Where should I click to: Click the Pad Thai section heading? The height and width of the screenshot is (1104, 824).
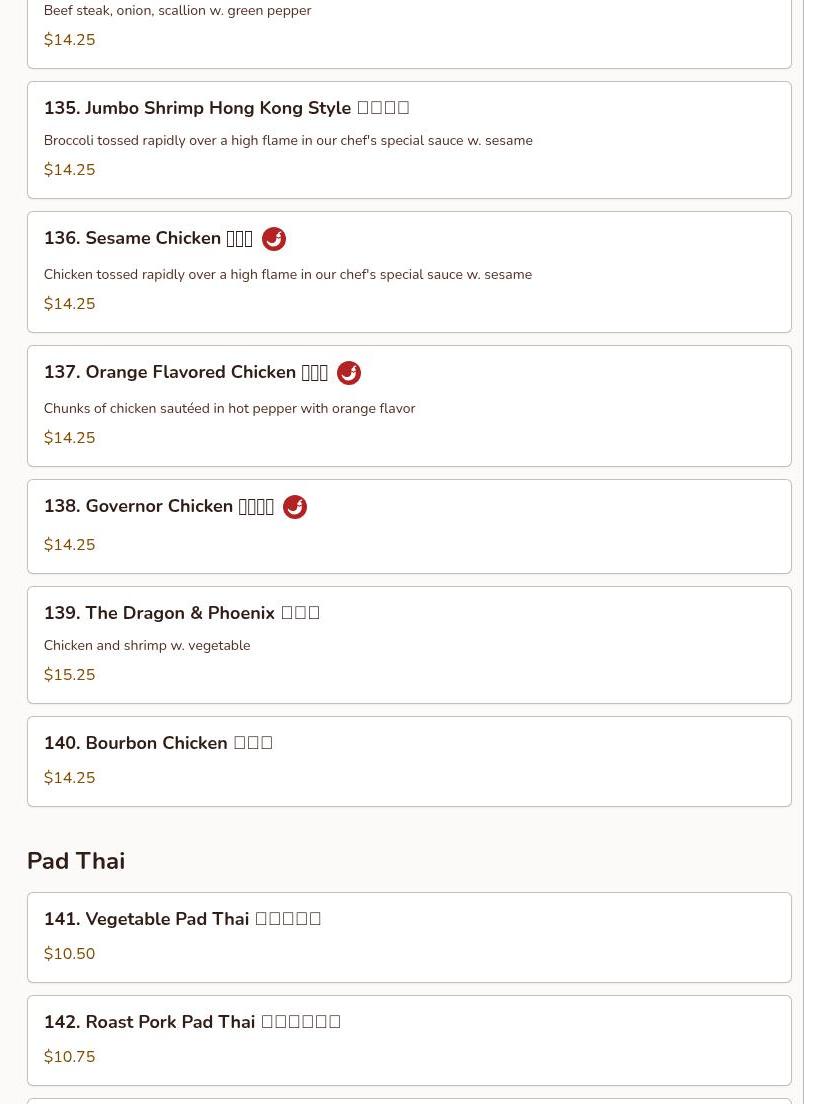[76, 860]
